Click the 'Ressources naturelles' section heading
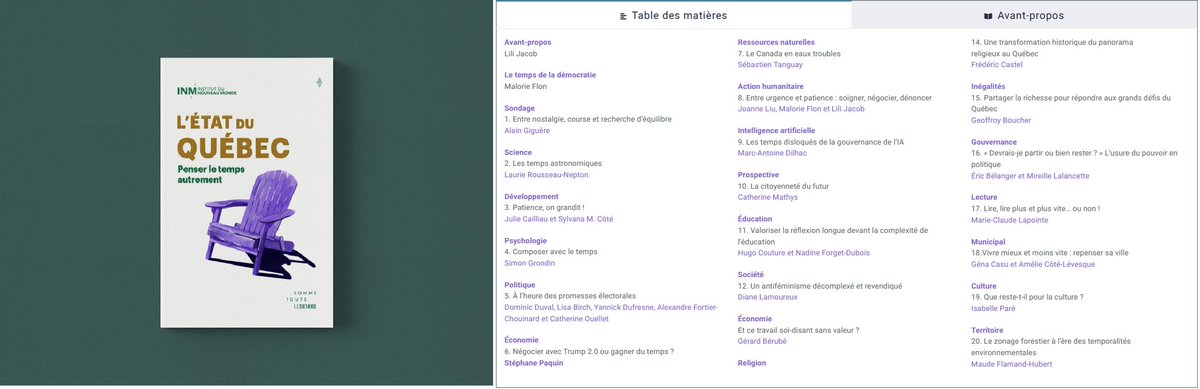Image resolution: width=1200 pixels, height=389 pixels. (776, 42)
